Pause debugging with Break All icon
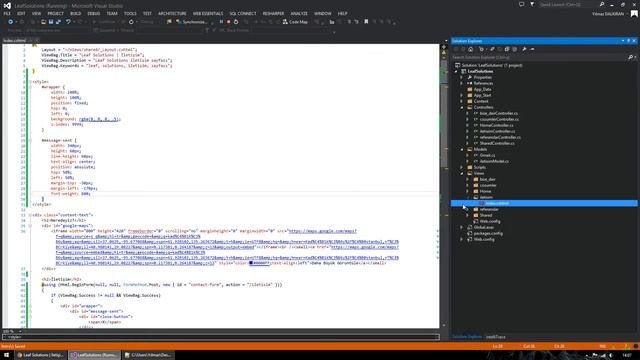640x360 pixels. click(221, 22)
